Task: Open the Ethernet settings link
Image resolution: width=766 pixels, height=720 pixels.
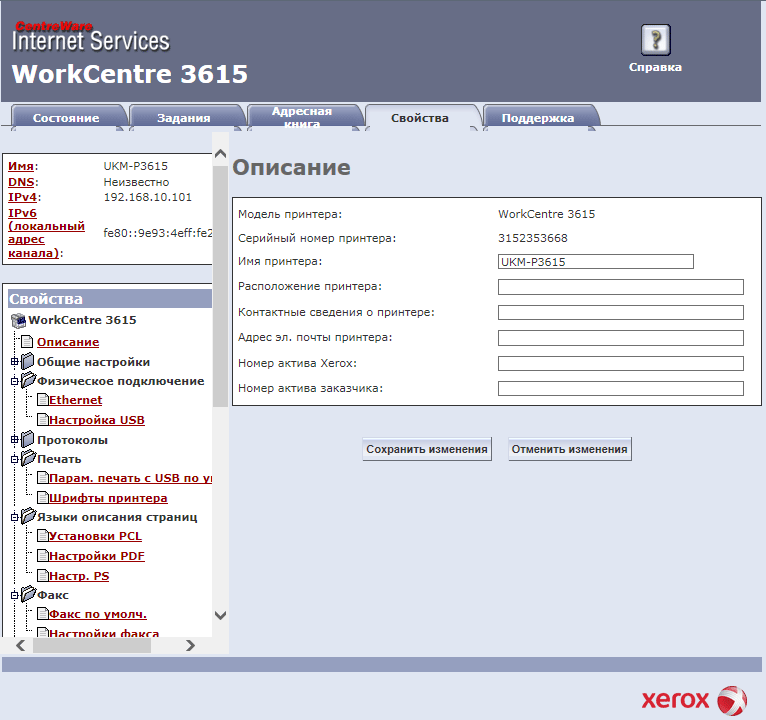Action: coord(76,400)
